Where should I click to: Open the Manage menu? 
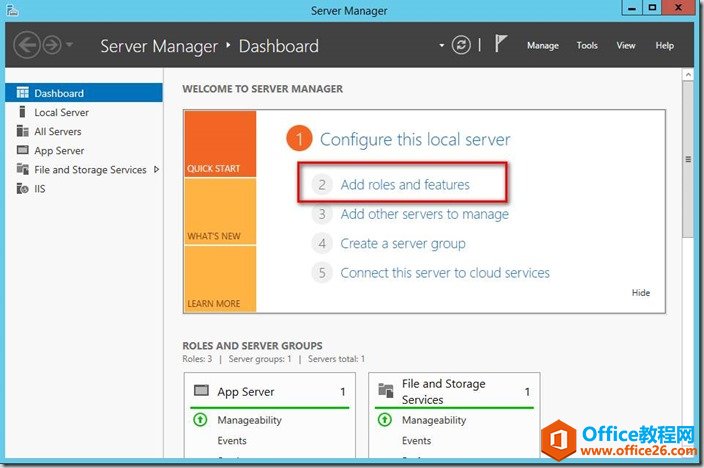click(x=543, y=45)
